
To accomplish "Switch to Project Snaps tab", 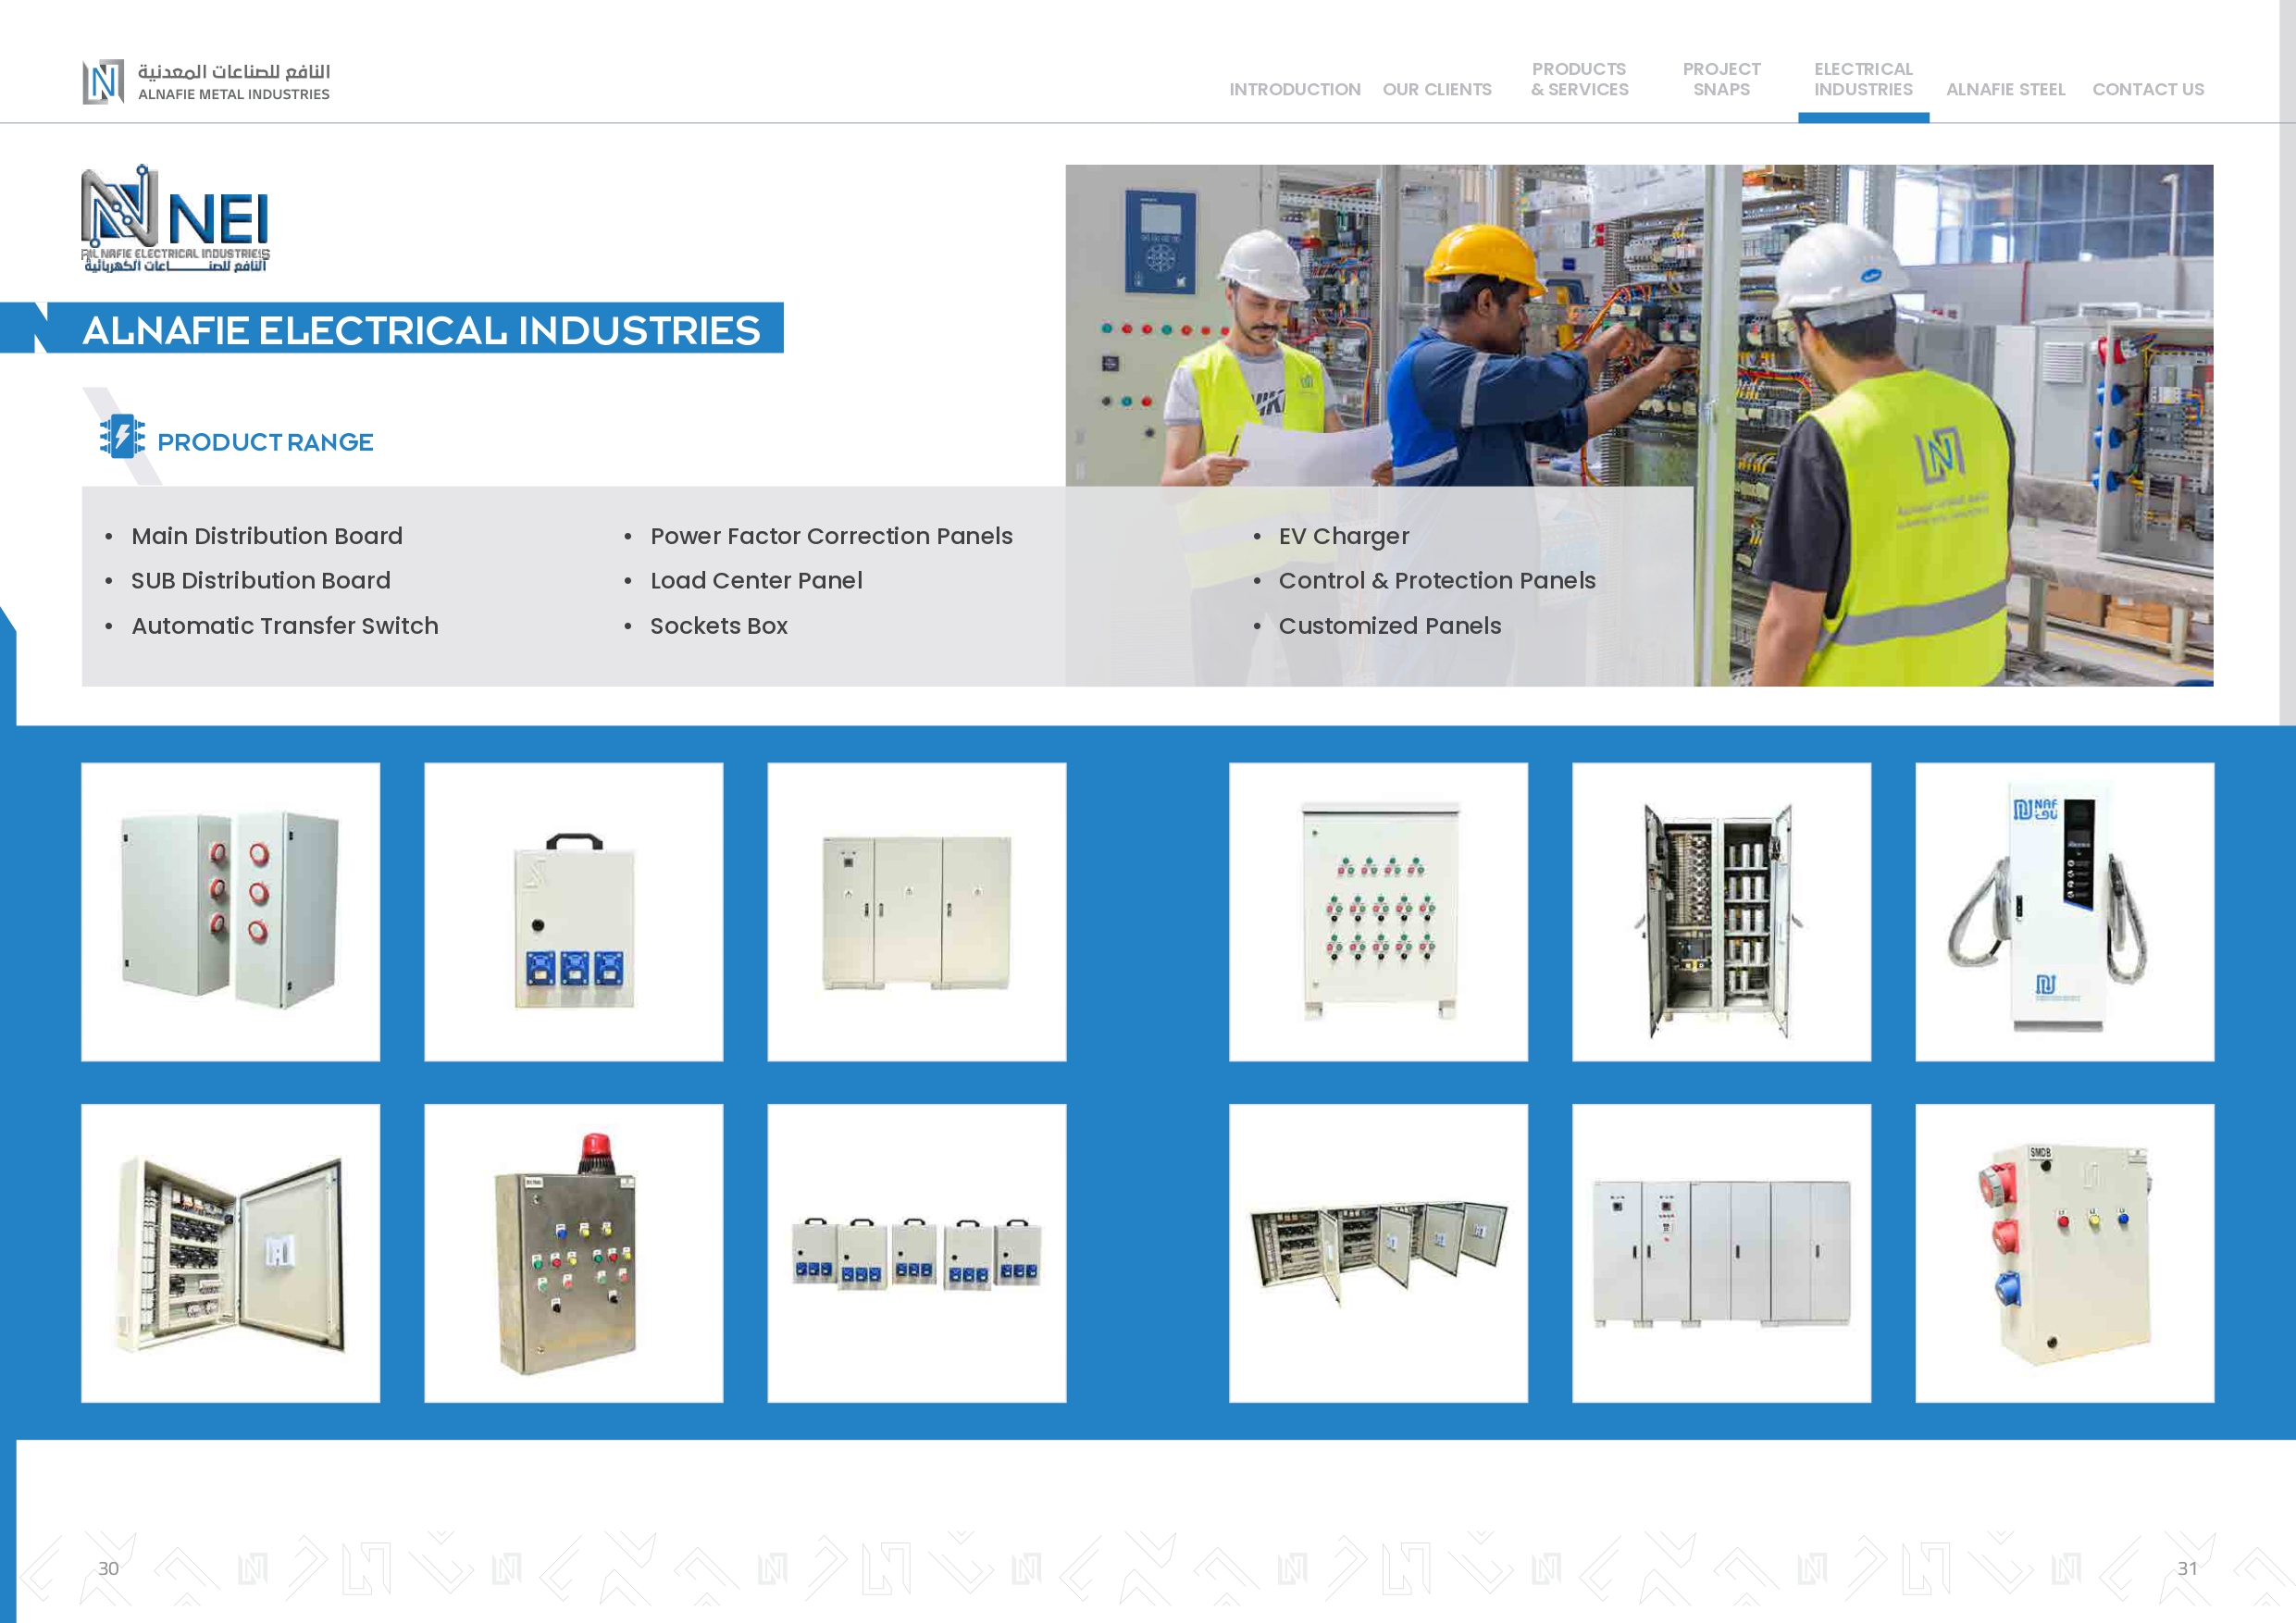I will [x=1721, y=79].
